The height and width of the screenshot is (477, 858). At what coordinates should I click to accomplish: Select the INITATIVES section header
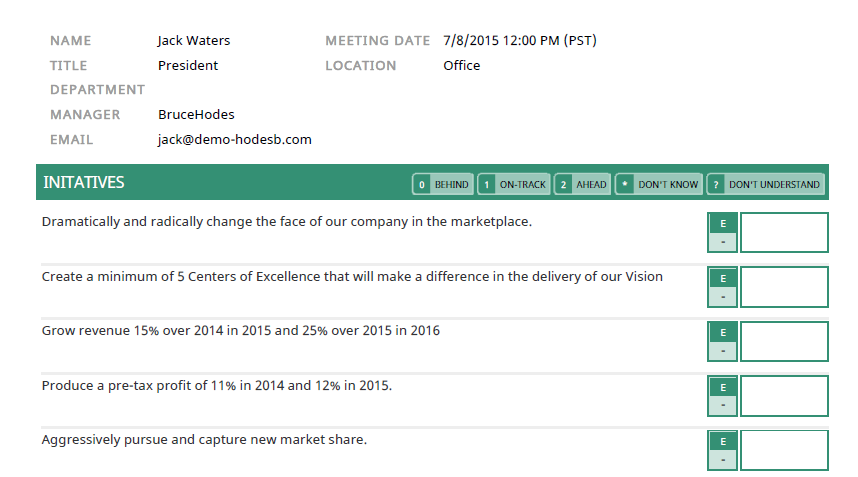point(84,183)
